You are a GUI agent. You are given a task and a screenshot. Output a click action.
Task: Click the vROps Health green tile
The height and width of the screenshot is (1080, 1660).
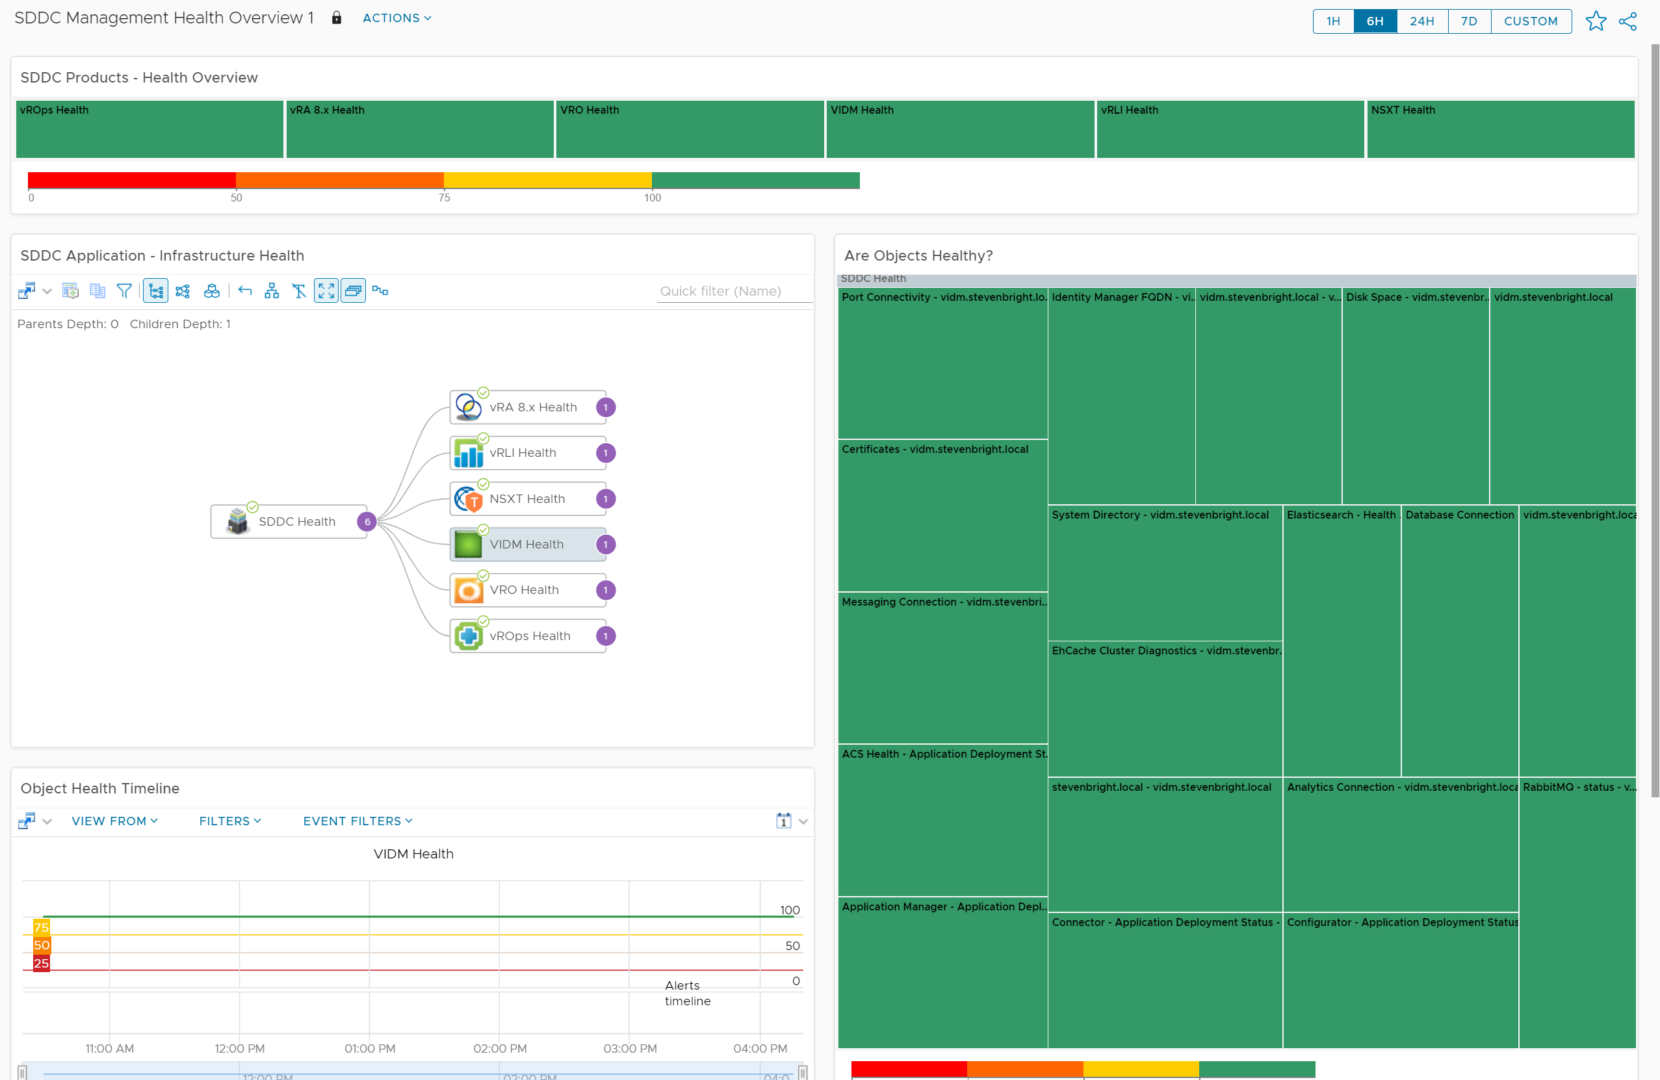tap(150, 130)
